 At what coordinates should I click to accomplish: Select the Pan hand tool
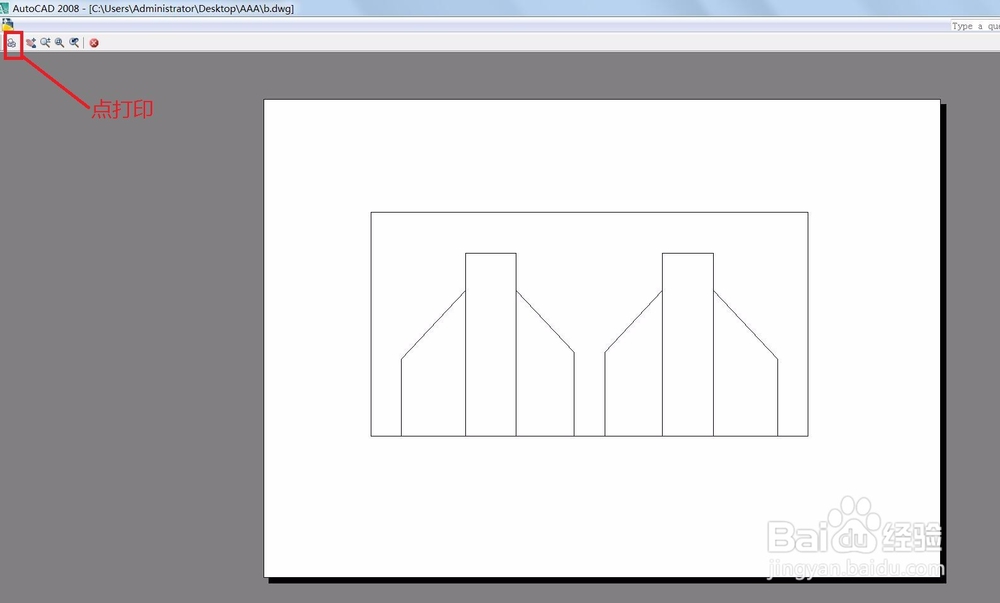point(31,43)
